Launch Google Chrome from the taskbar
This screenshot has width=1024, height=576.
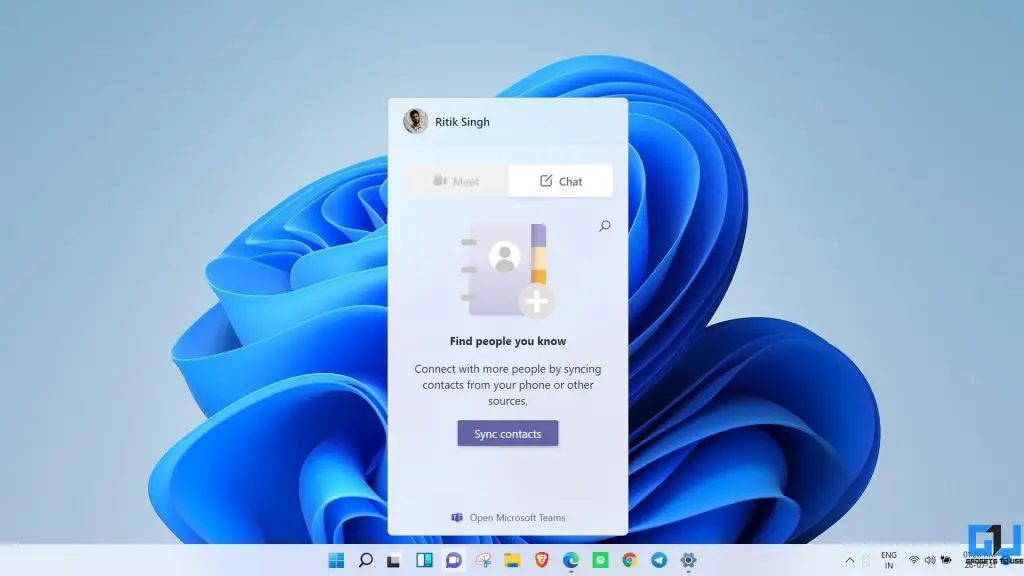click(628, 560)
